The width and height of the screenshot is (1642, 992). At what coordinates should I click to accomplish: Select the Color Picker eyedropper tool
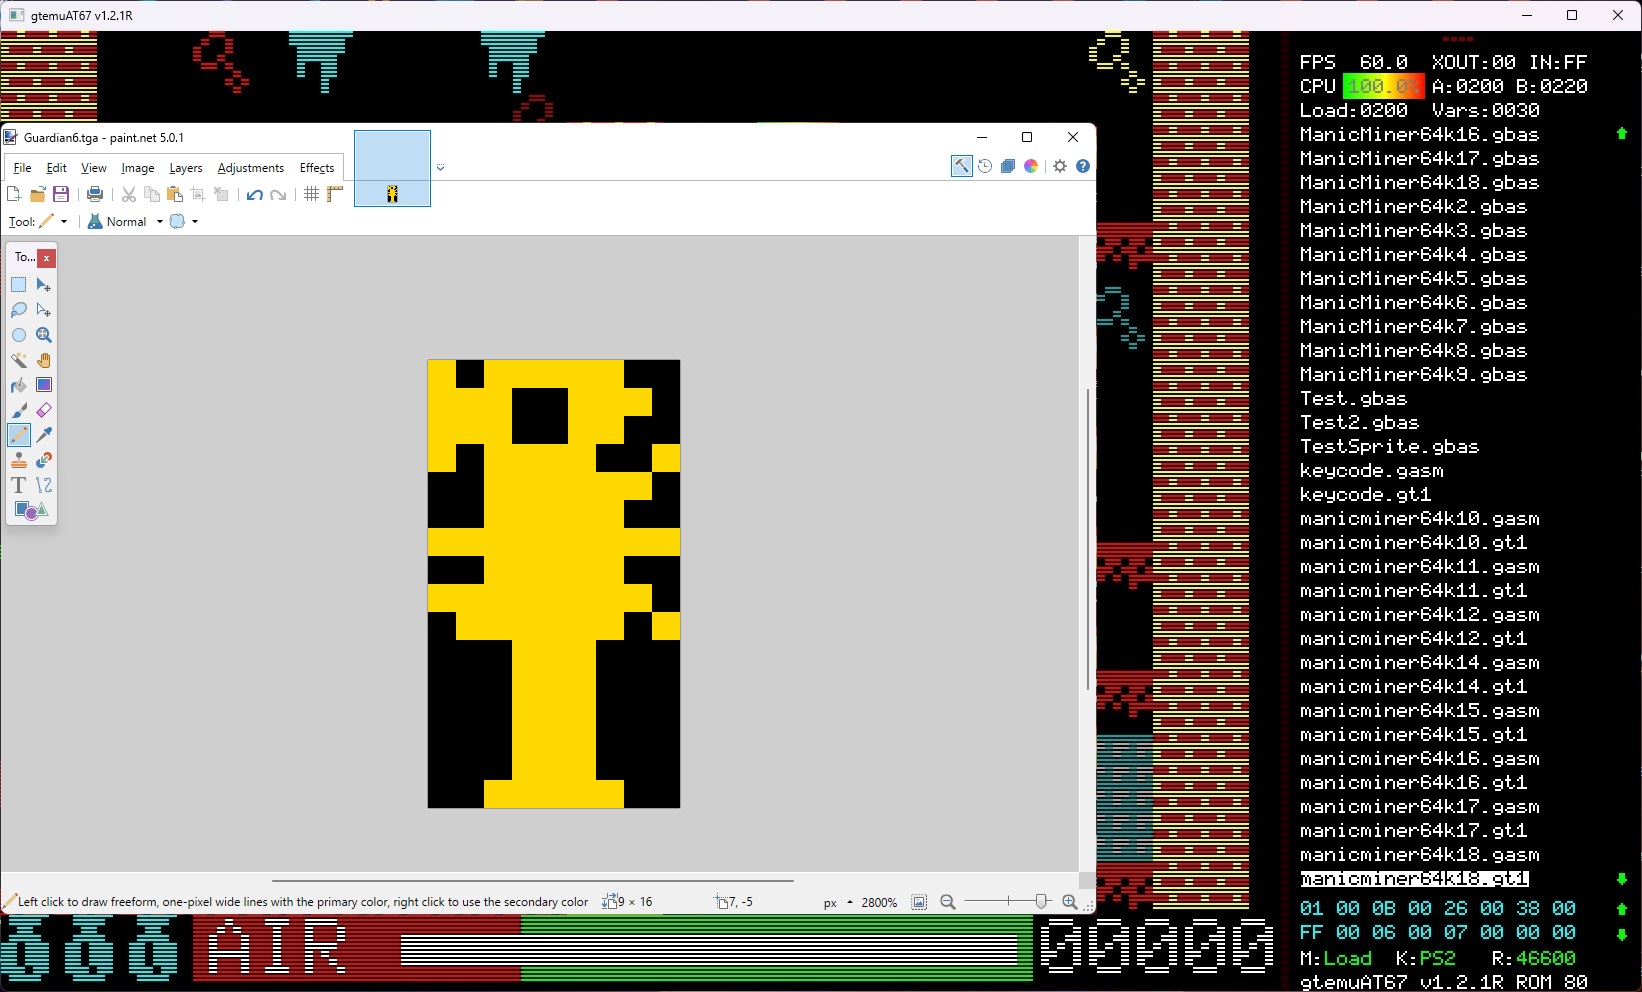pyautogui.click(x=44, y=435)
